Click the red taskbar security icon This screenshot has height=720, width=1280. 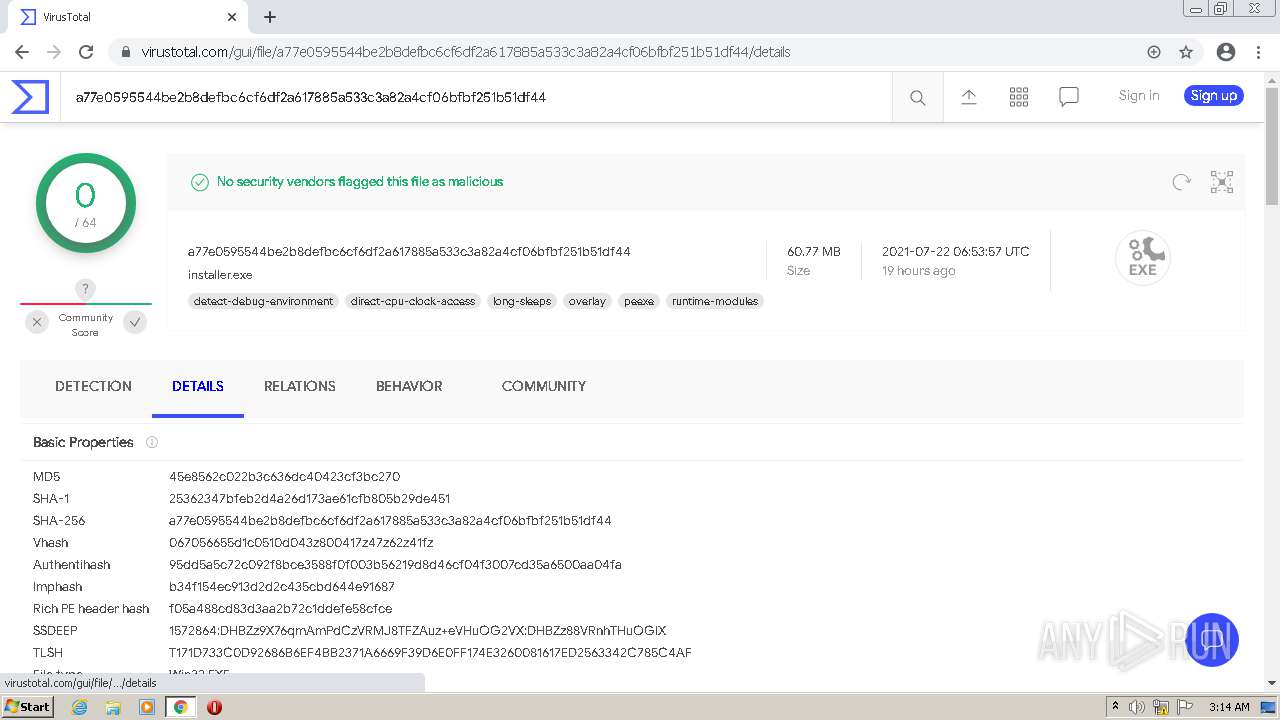point(214,707)
